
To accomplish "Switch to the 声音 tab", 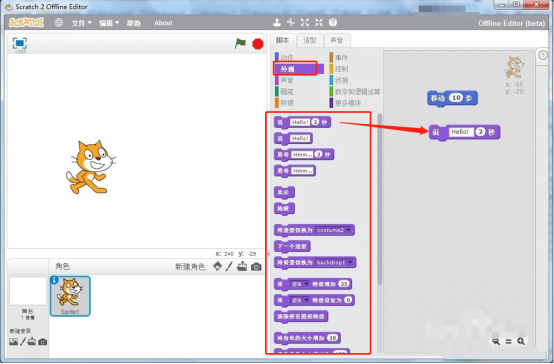I will pyautogui.click(x=337, y=40).
